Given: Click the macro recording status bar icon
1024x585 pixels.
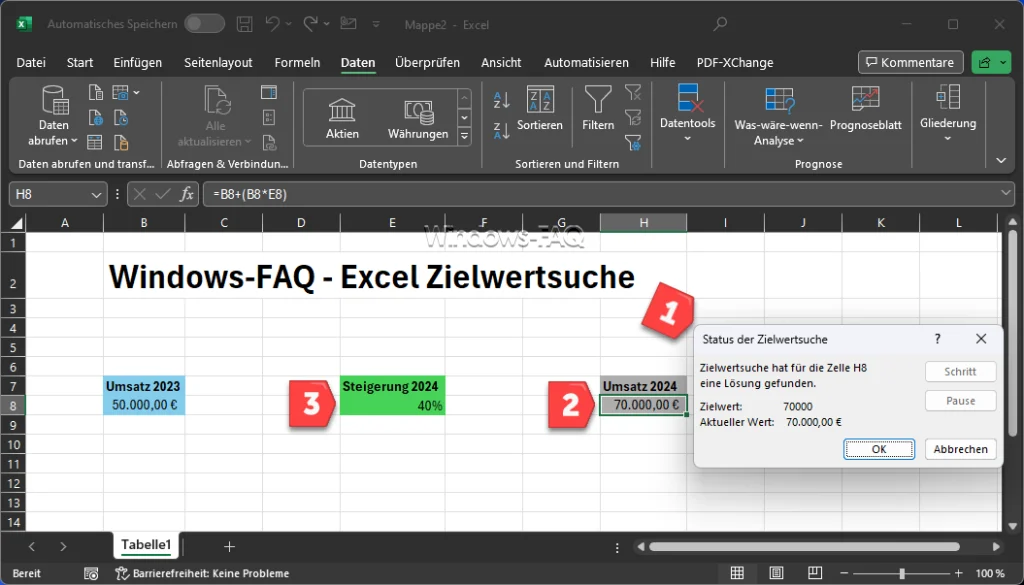Looking at the screenshot, I should coord(91,573).
